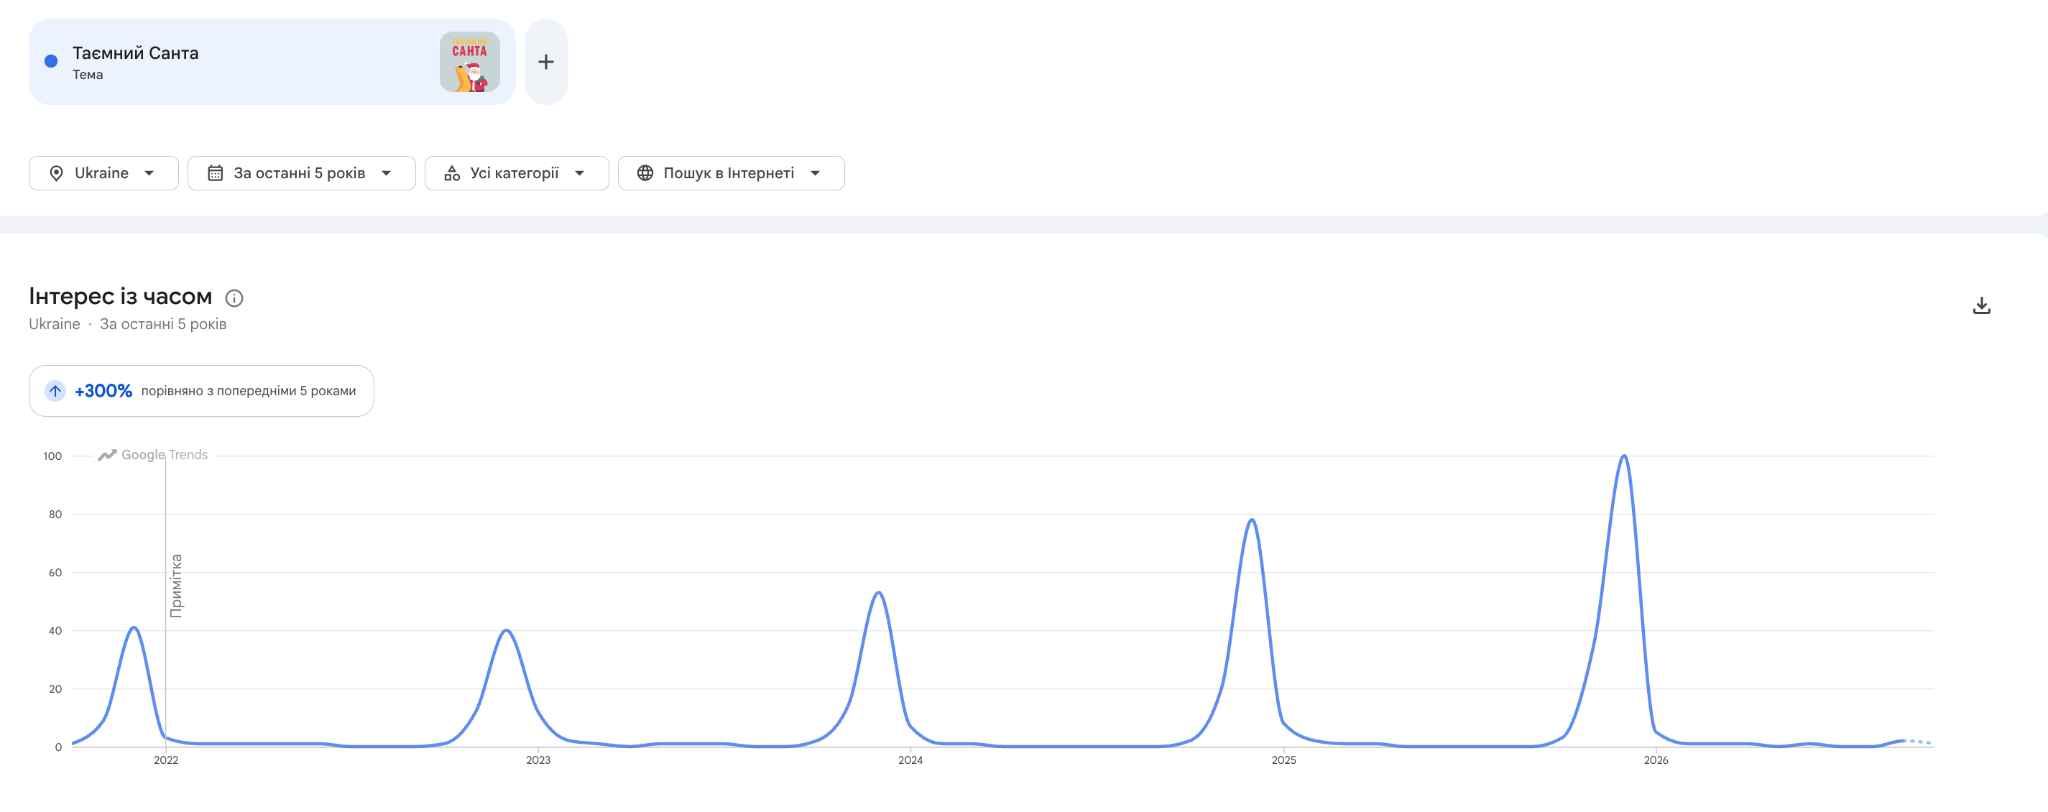2048x812 pixels.
Task: Expand the Усі категорії dropdown
Action: pos(517,173)
